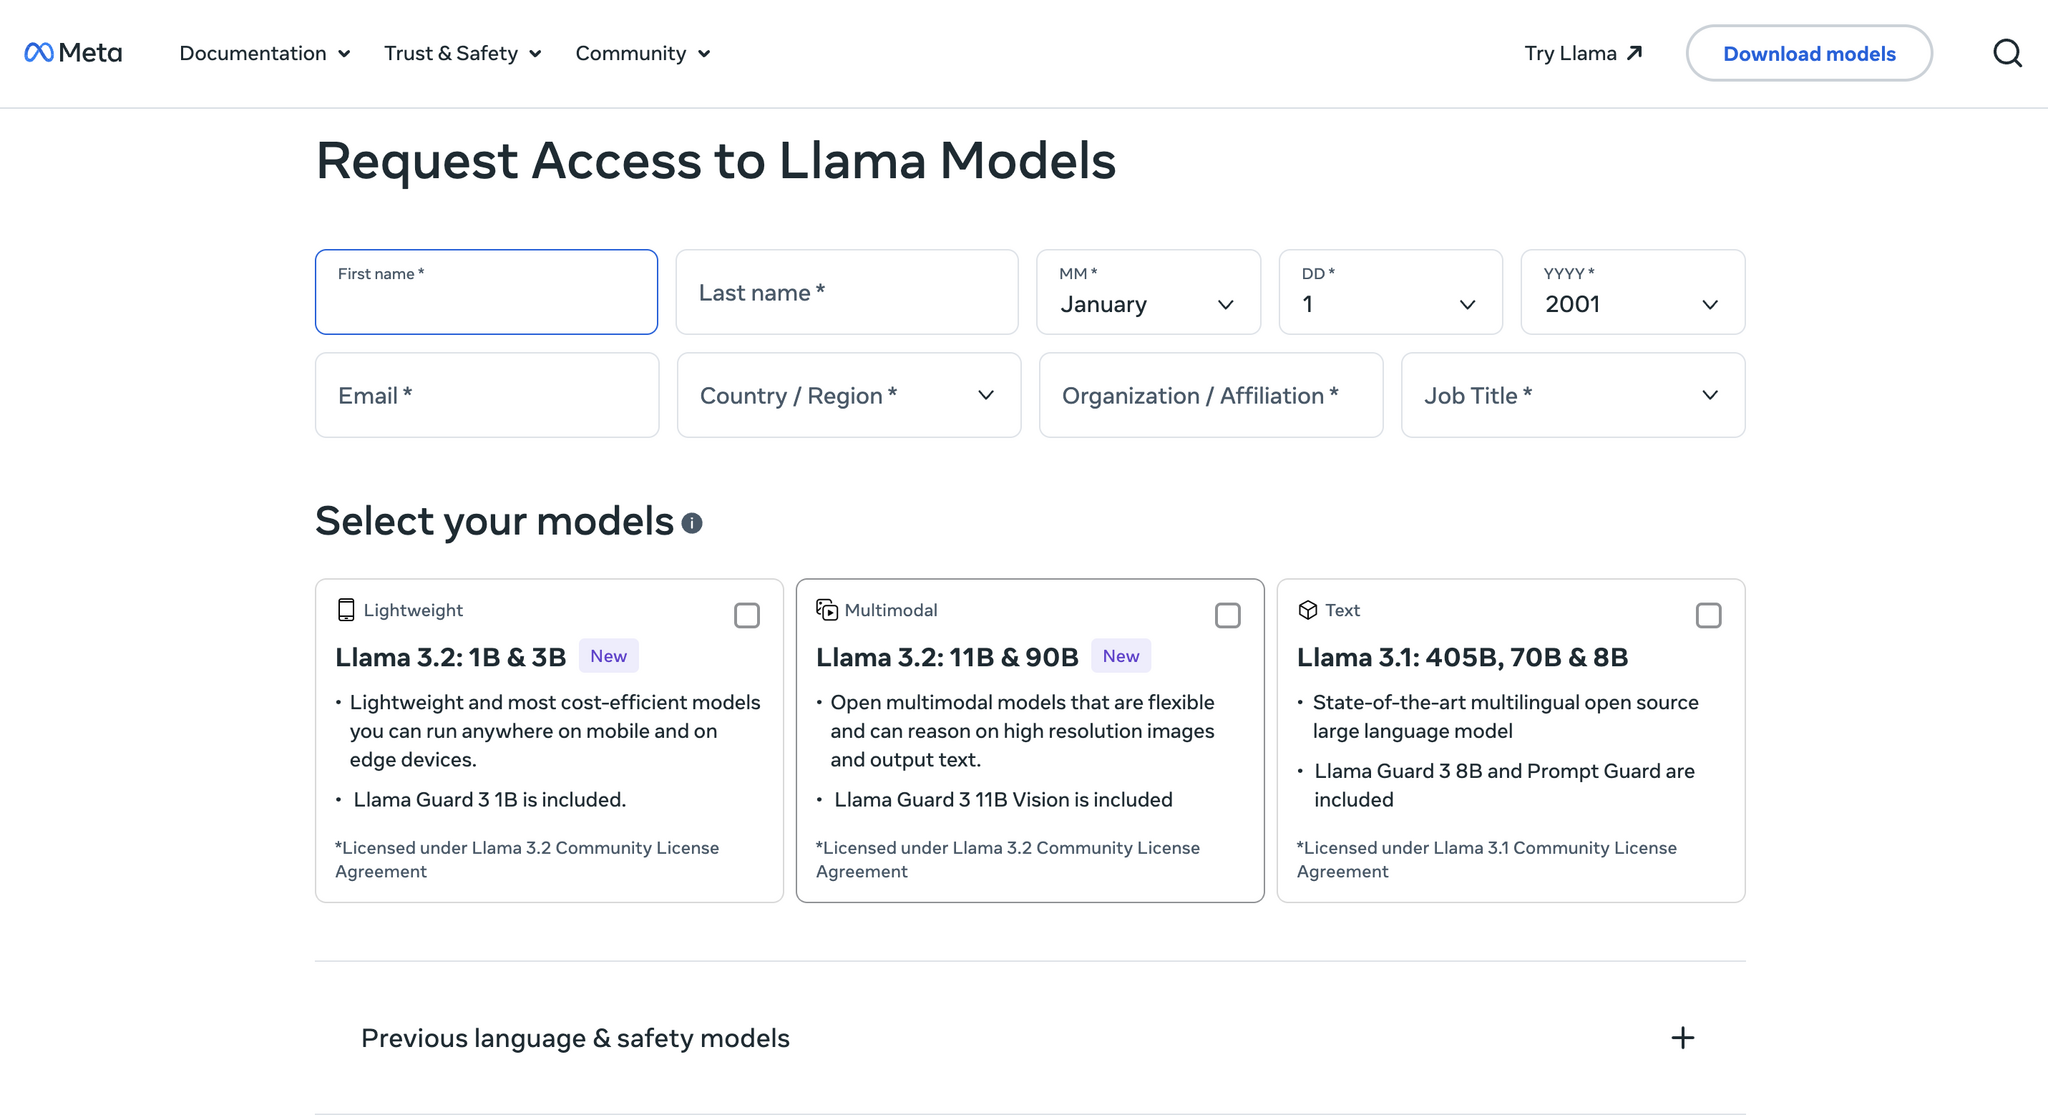Click 'Llama Guard 3 11B Vision is included' text
The height and width of the screenshot is (1115, 2048).
(x=1003, y=800)
